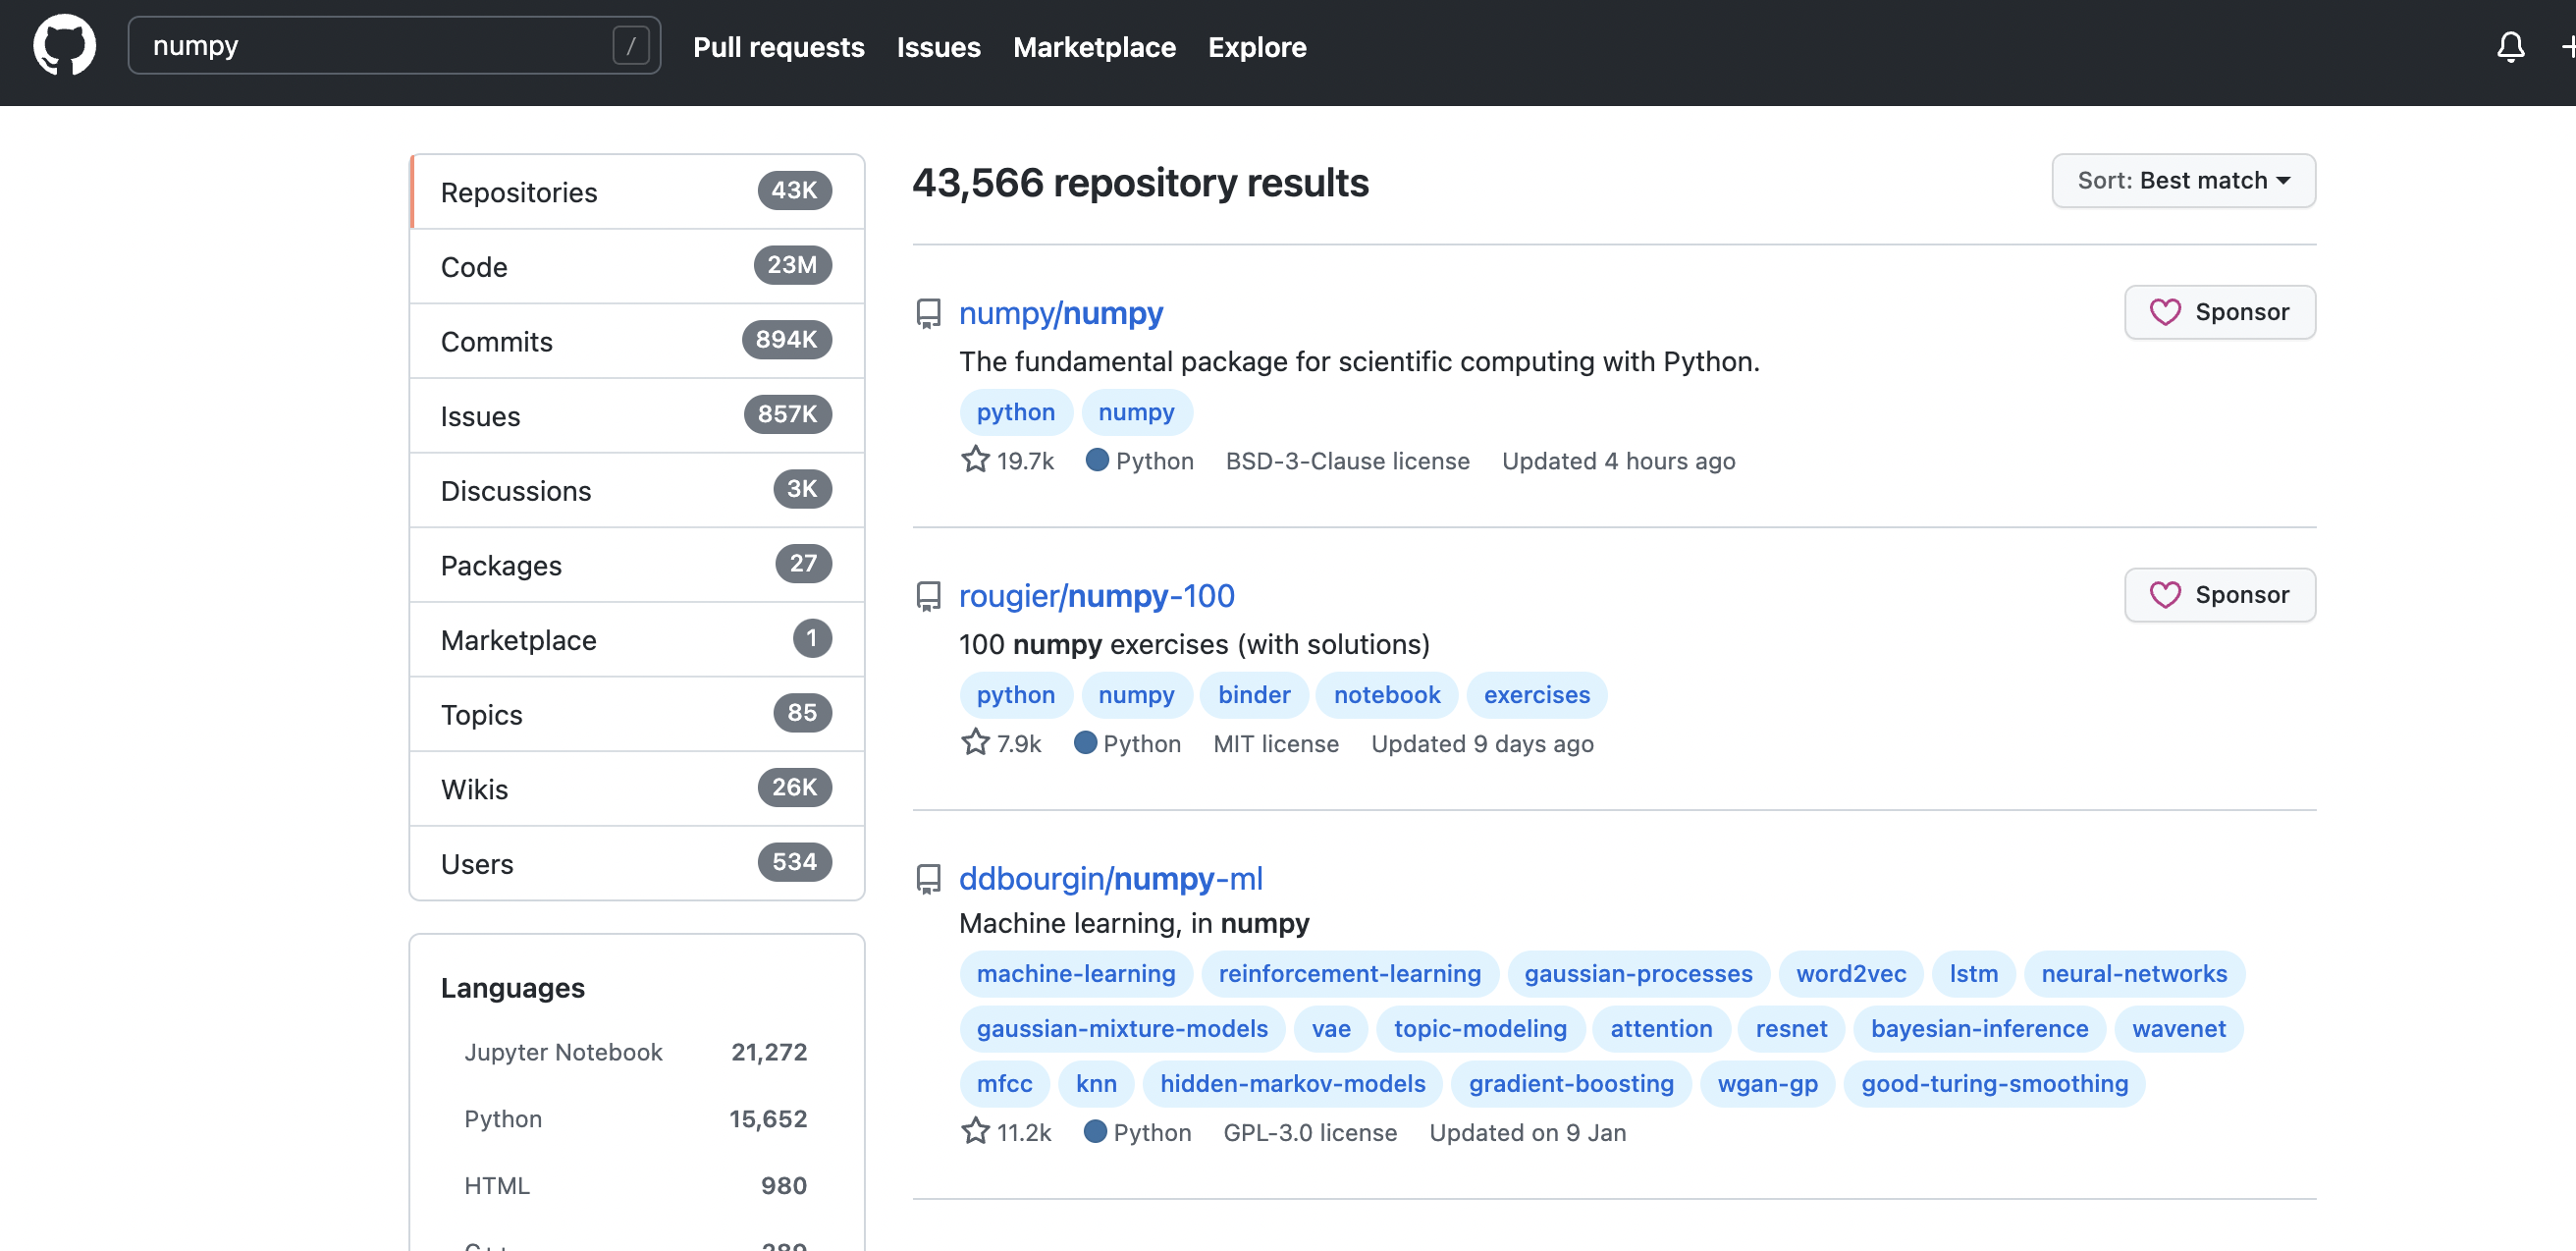Click the repo icon beside ddbourgin/numpy-ml
This screenshot has width=2576, height=1251.
click(x=928, y=879)
